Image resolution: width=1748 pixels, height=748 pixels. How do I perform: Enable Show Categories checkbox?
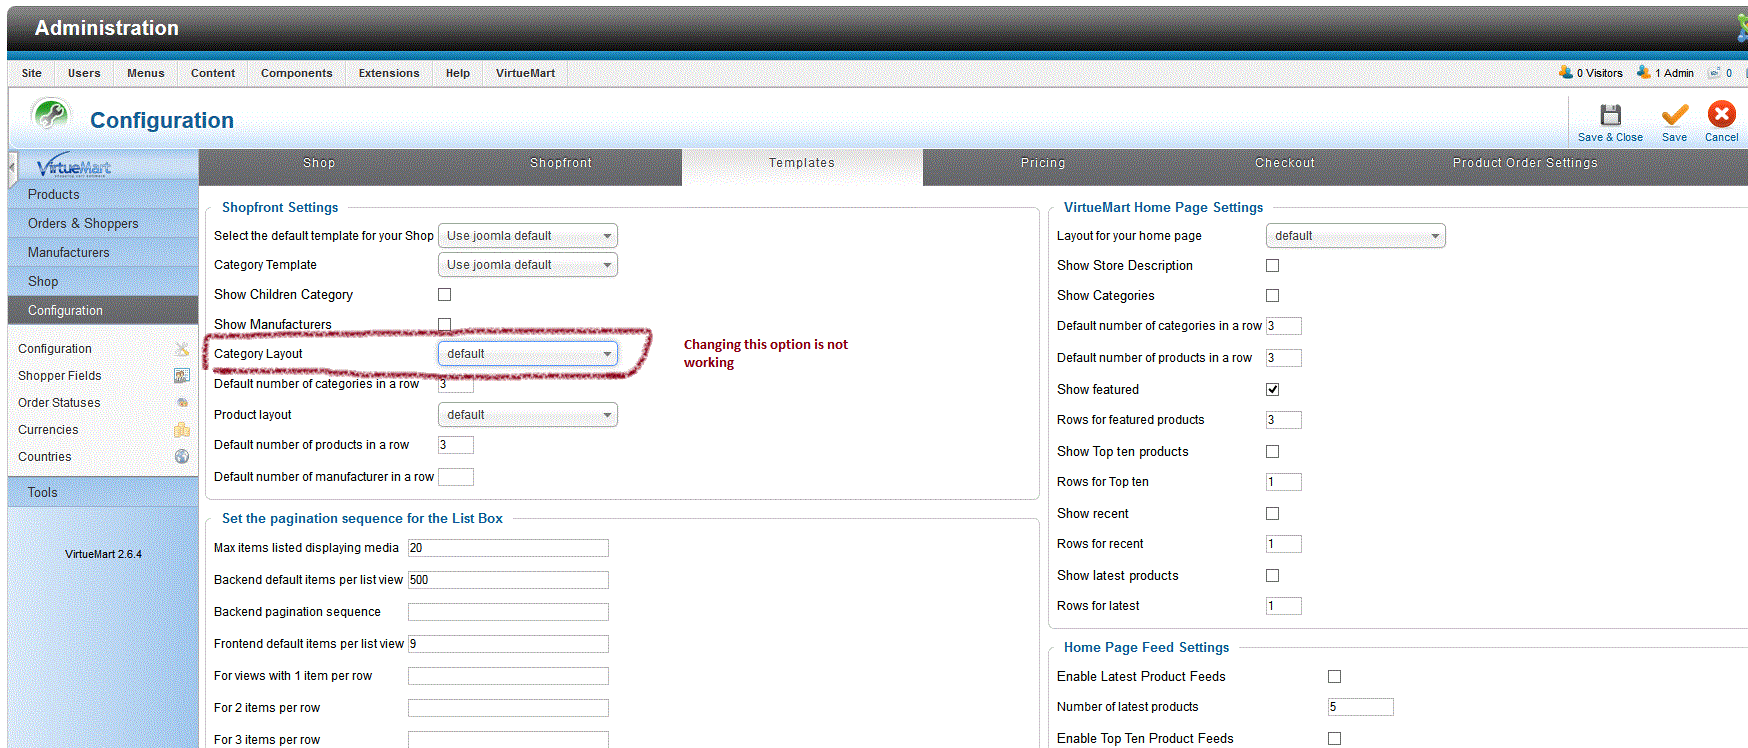(x=1273, y=296)
